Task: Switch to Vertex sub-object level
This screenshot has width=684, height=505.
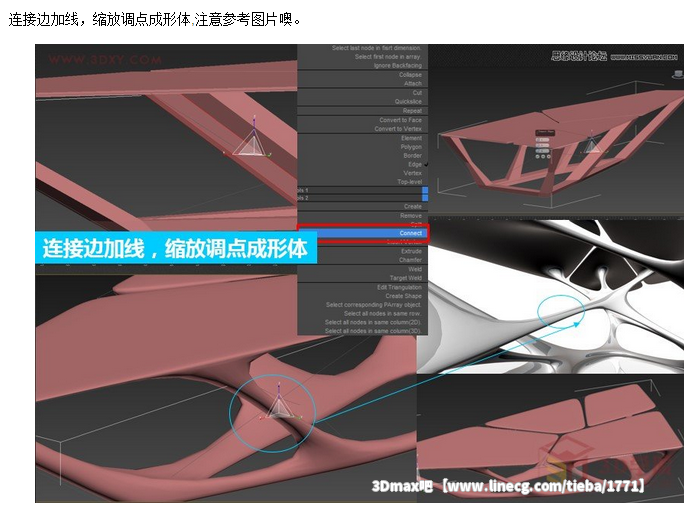Action: 412,173
